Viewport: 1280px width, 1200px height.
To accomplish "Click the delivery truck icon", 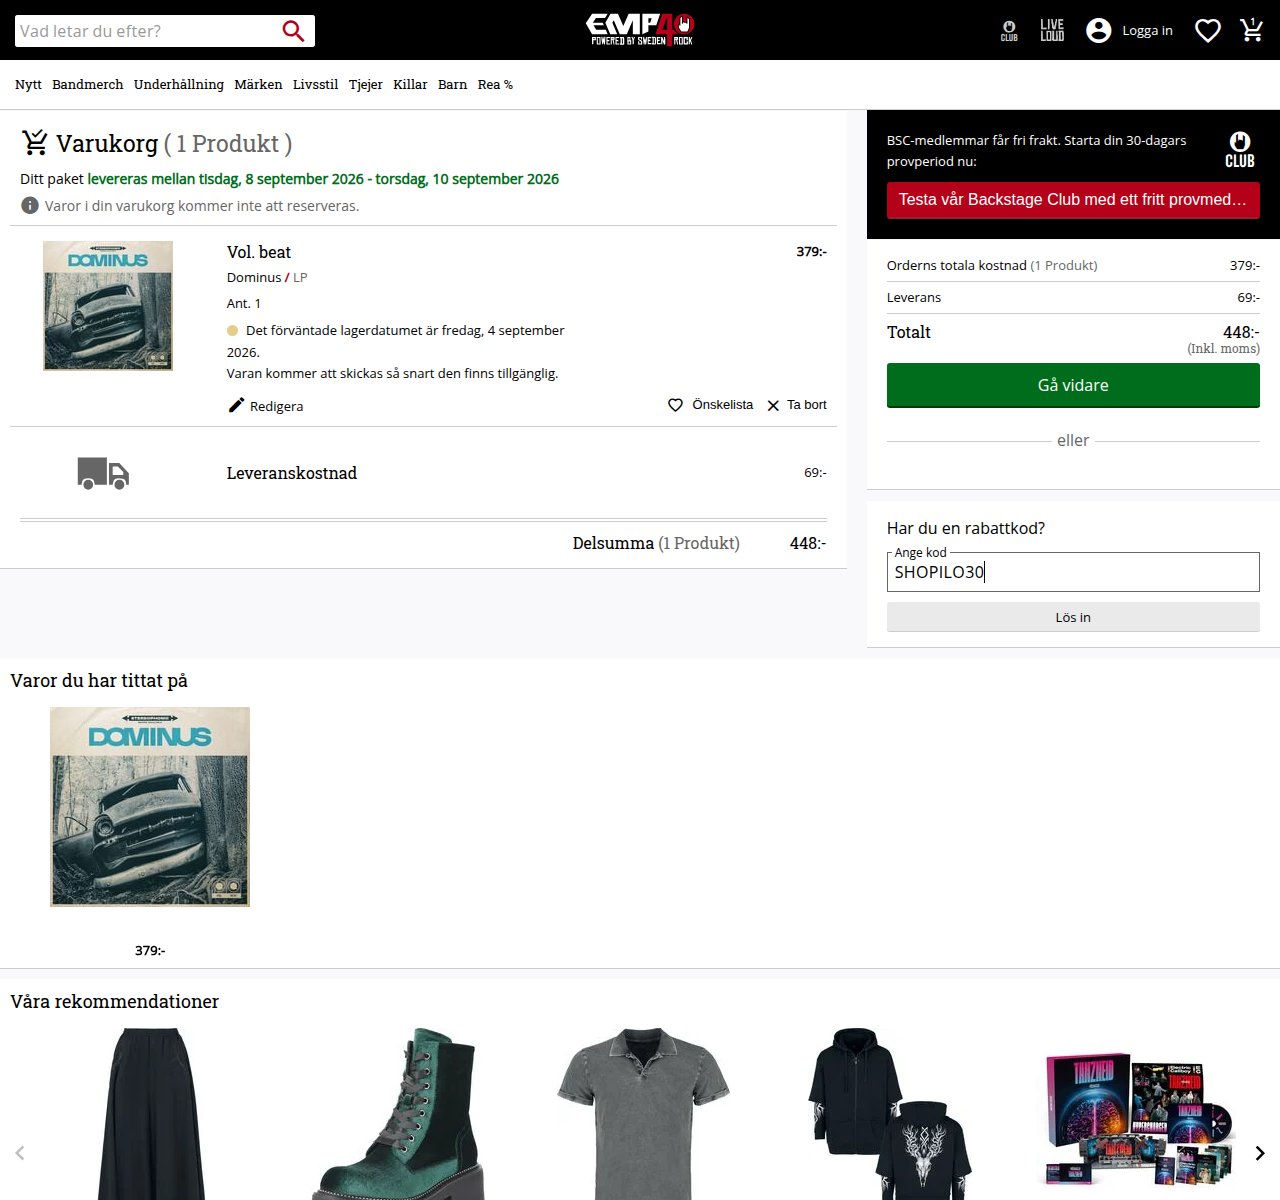I will 103,473.
